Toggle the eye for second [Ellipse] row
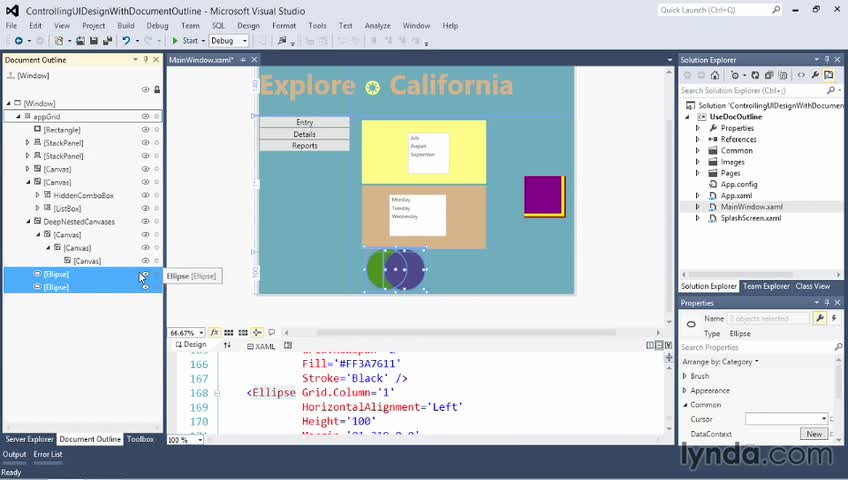Screen dimensions: 848x480 (x=145, y=287)
